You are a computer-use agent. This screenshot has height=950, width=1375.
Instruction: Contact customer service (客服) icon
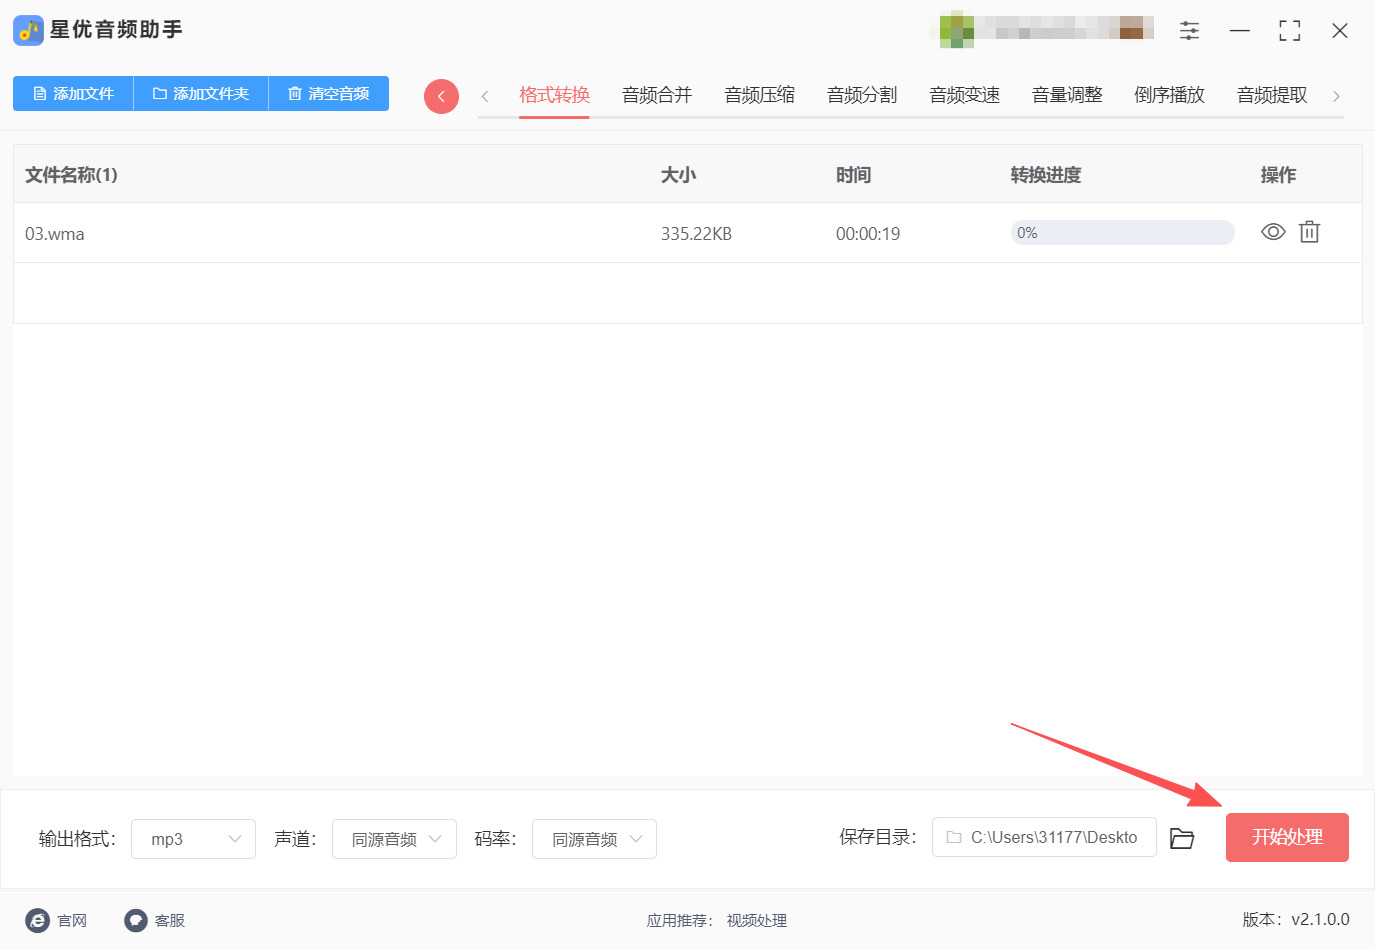pos(136,920)
